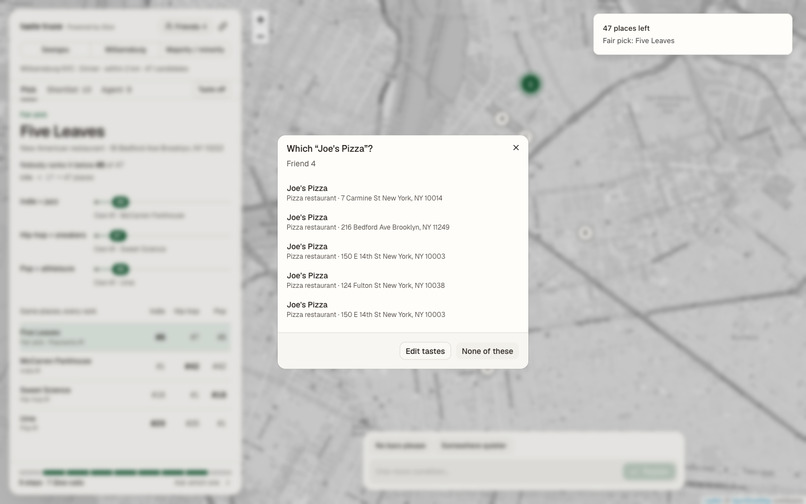Viewport: 806px width, 504px height.
Task: Choose Joe's Pizza at 216 Bedford Ave Brooklyn
Action: coord(402,222)
